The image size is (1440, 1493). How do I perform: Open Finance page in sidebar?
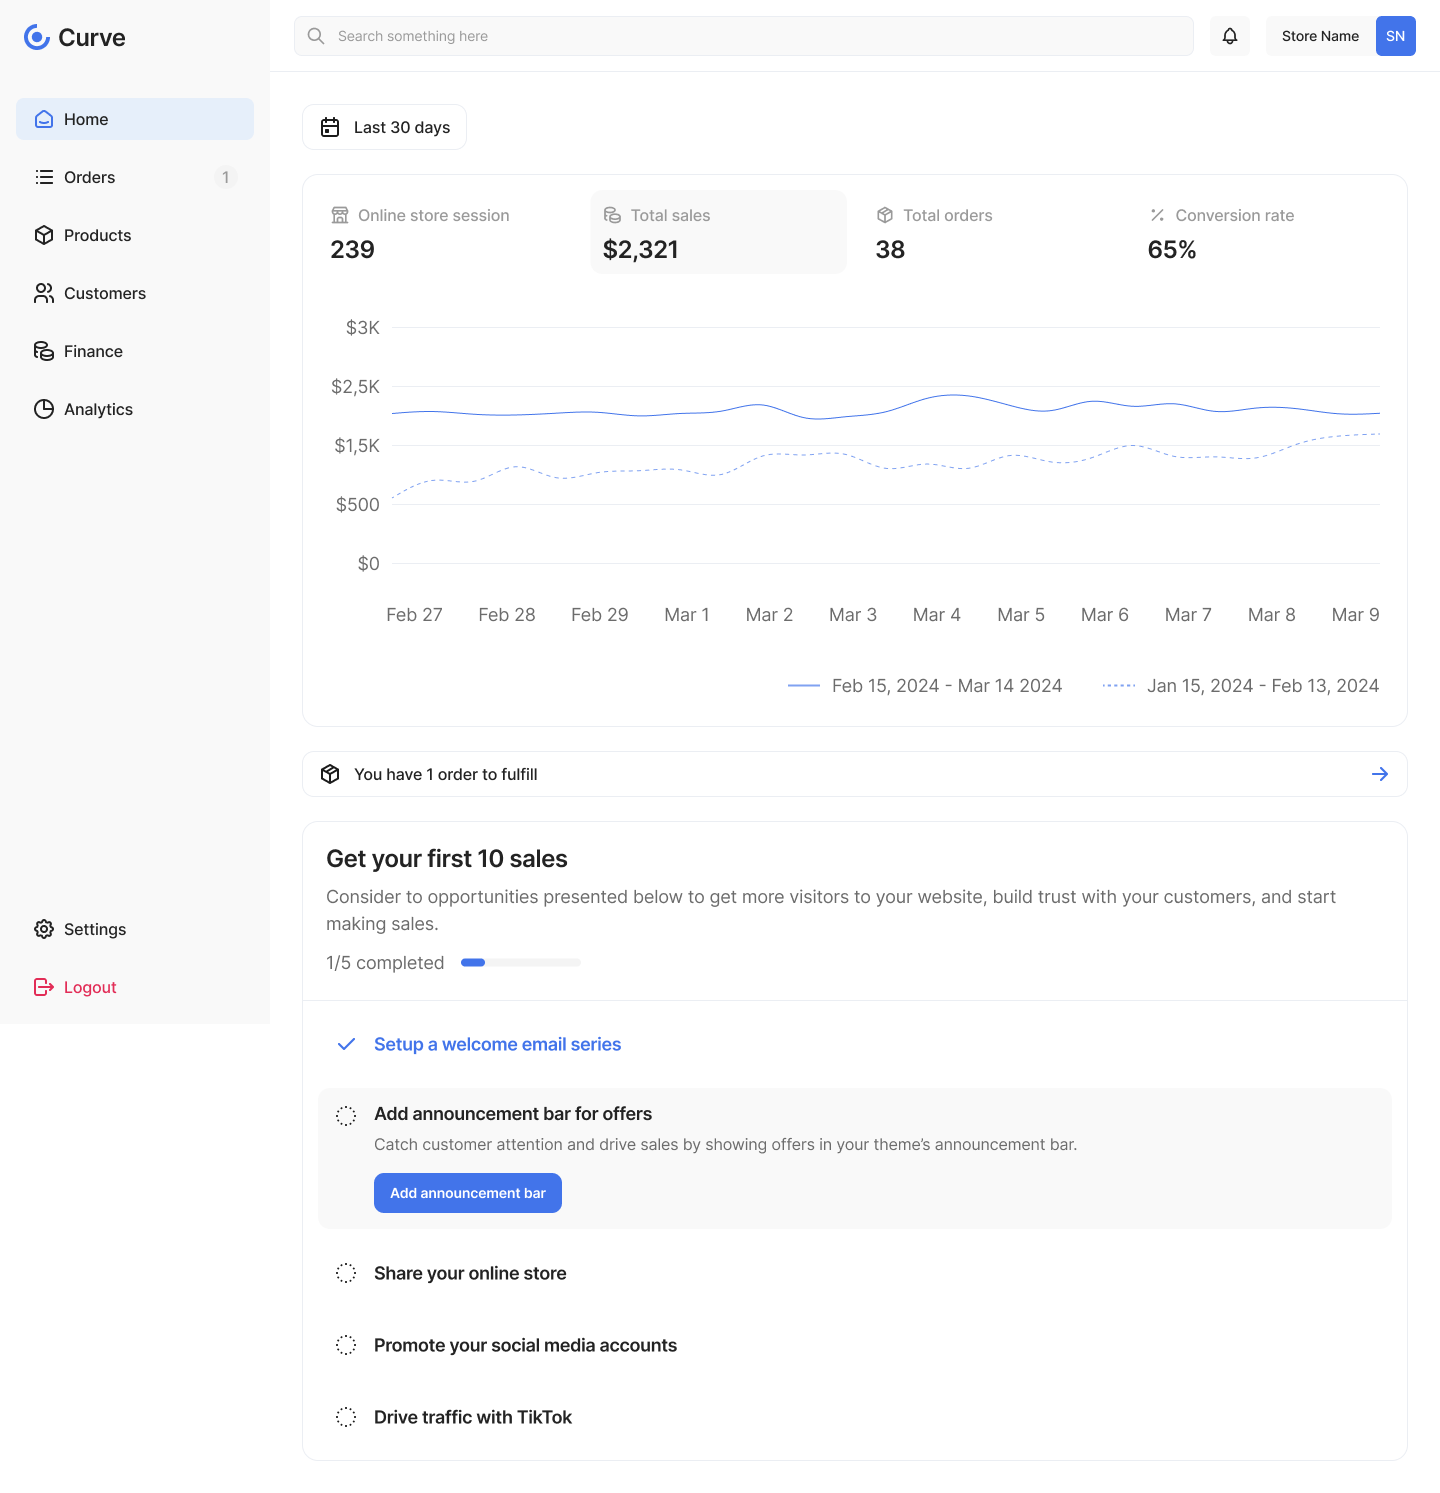click(x=135, y=351)
